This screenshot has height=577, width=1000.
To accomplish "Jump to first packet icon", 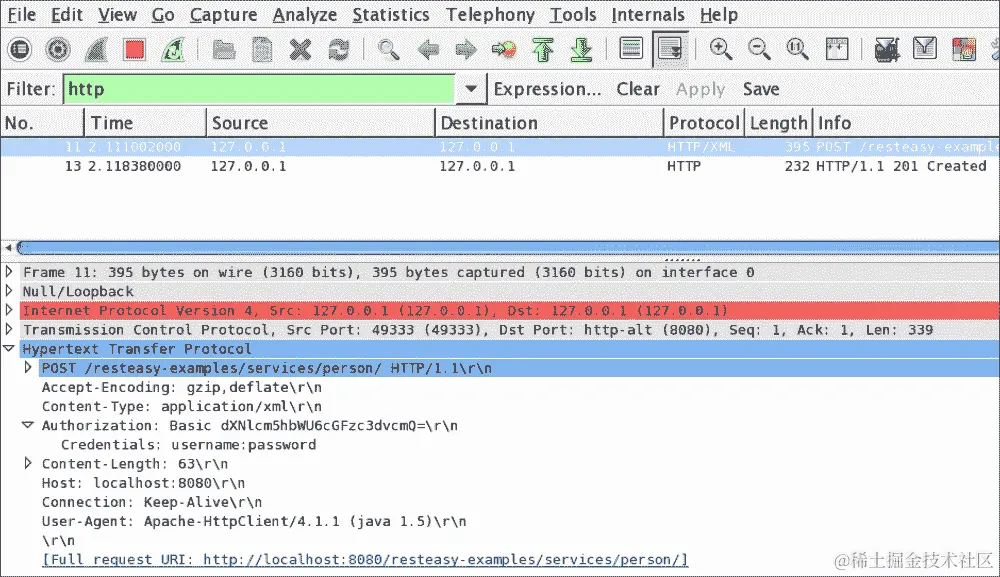I will pyautogui.click(x=543, y=49).
